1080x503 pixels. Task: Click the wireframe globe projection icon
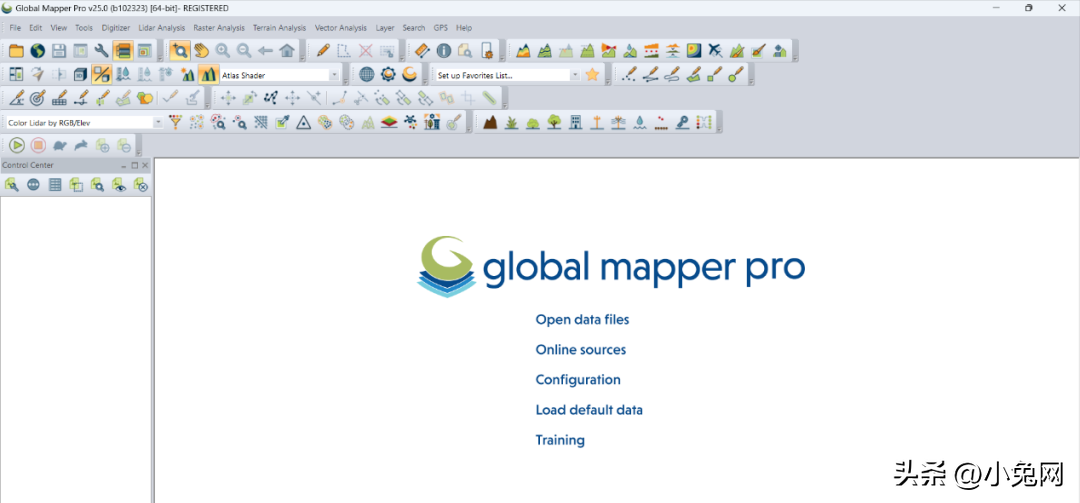366,74
